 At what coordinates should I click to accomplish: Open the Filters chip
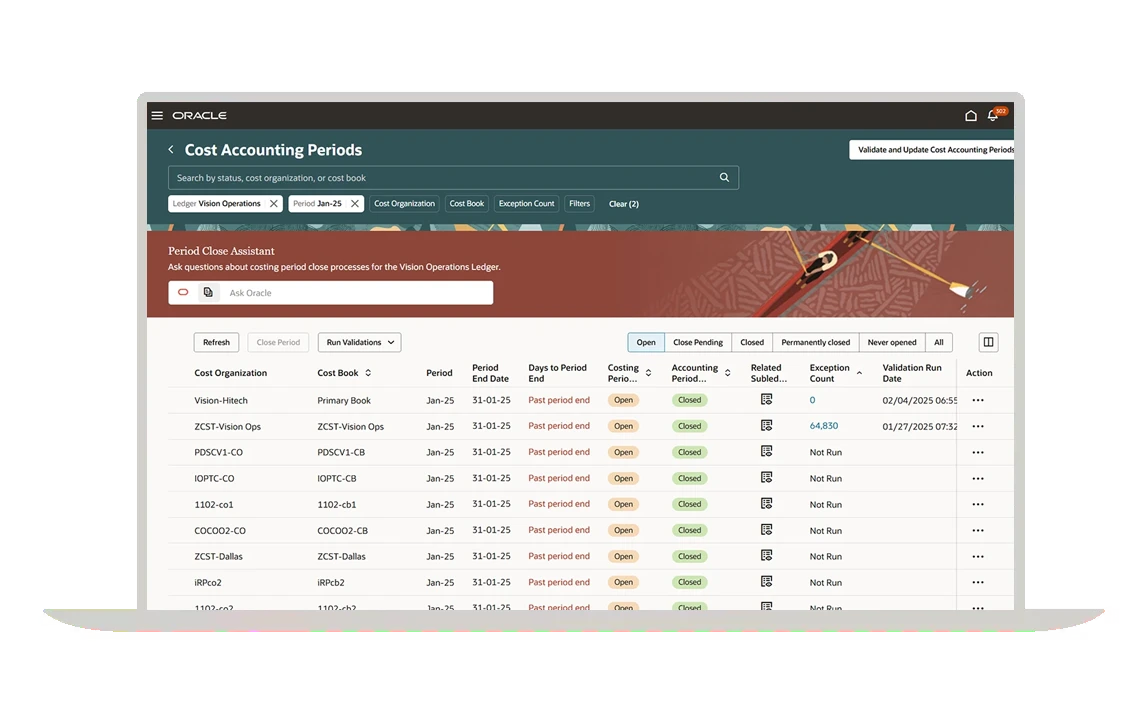pyautogui.click(x=579, y=204)
